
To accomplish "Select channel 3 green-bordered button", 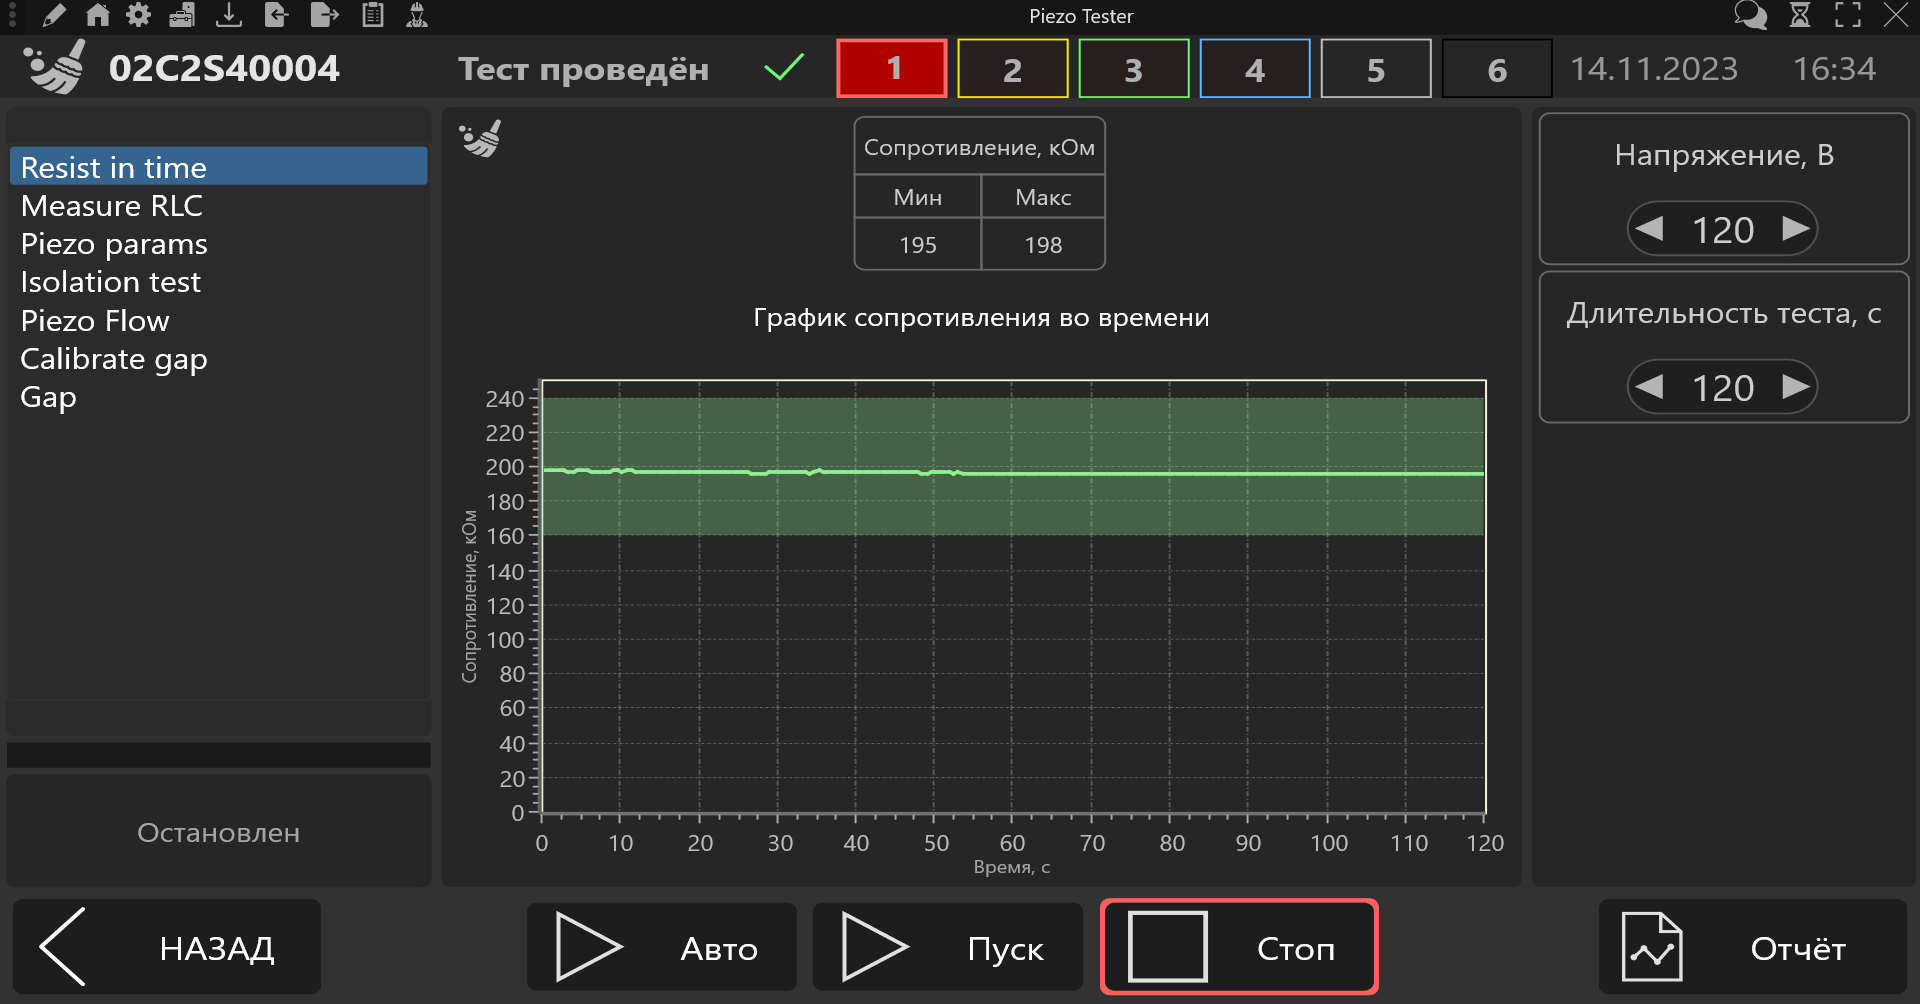I will (x=1133, y=69).
